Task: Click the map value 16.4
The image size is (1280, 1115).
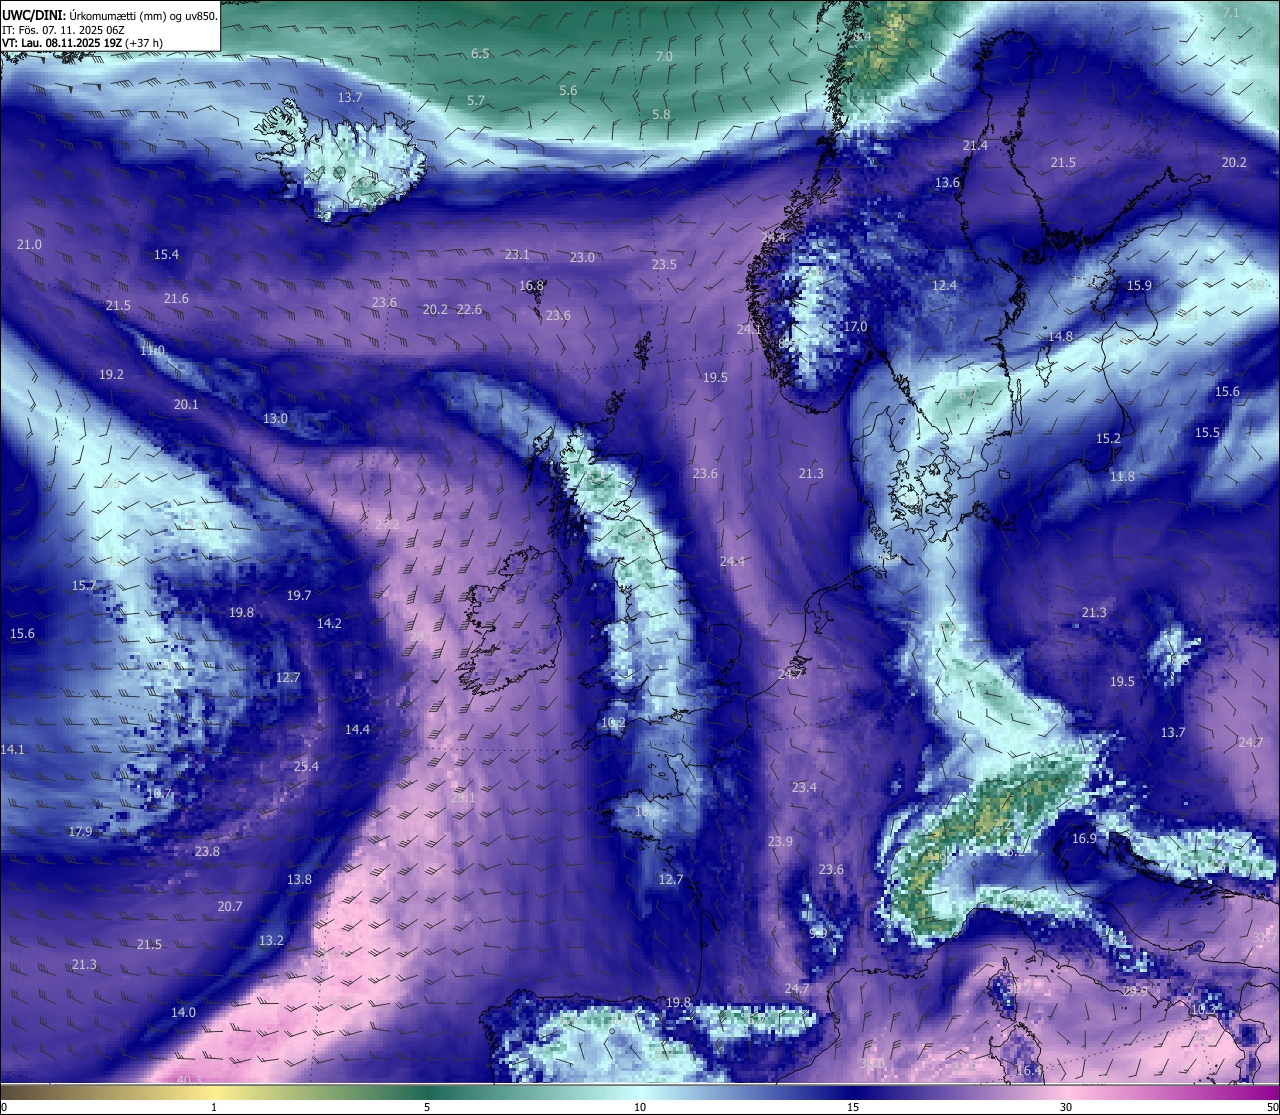Action: click(x=1028, y=1071)
